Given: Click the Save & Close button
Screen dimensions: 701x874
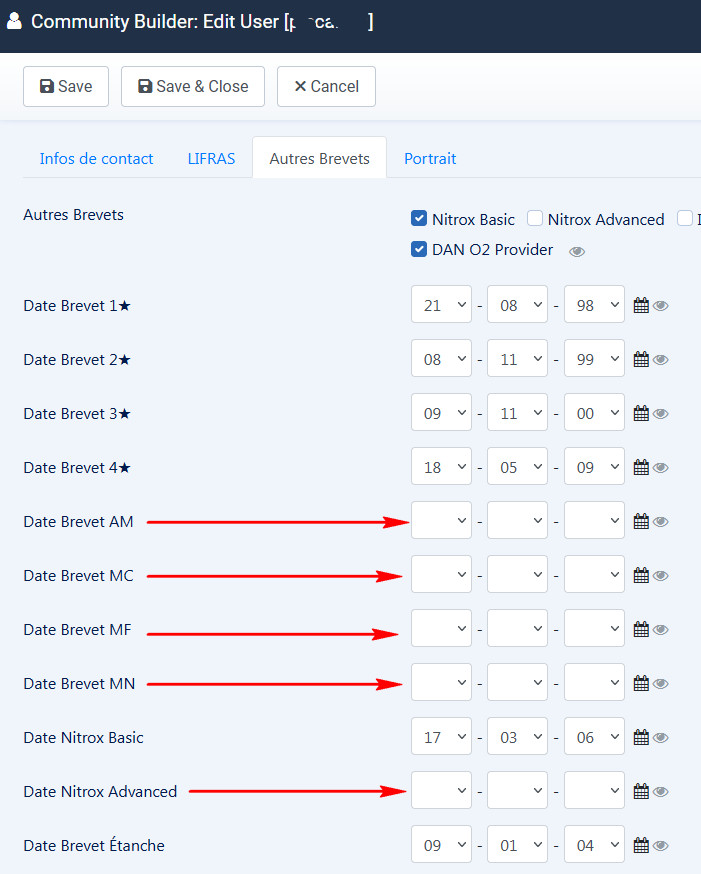Looking at the screenshot, I should (x=193, y=86).
